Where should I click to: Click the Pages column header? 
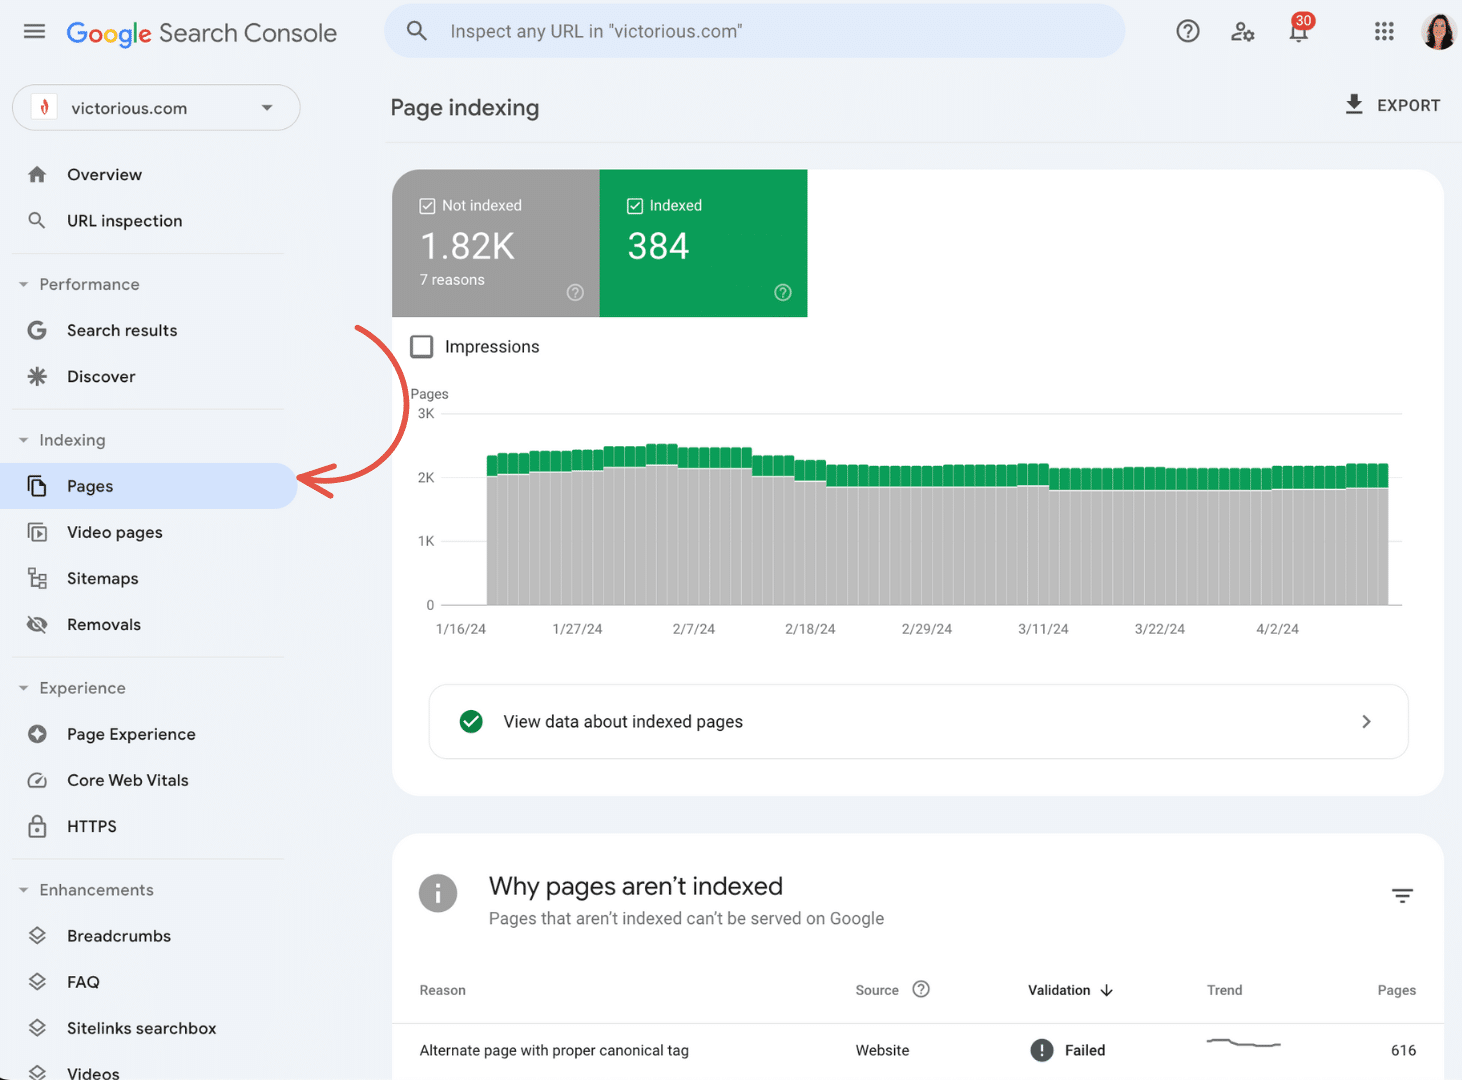(x=1396, y=990)
